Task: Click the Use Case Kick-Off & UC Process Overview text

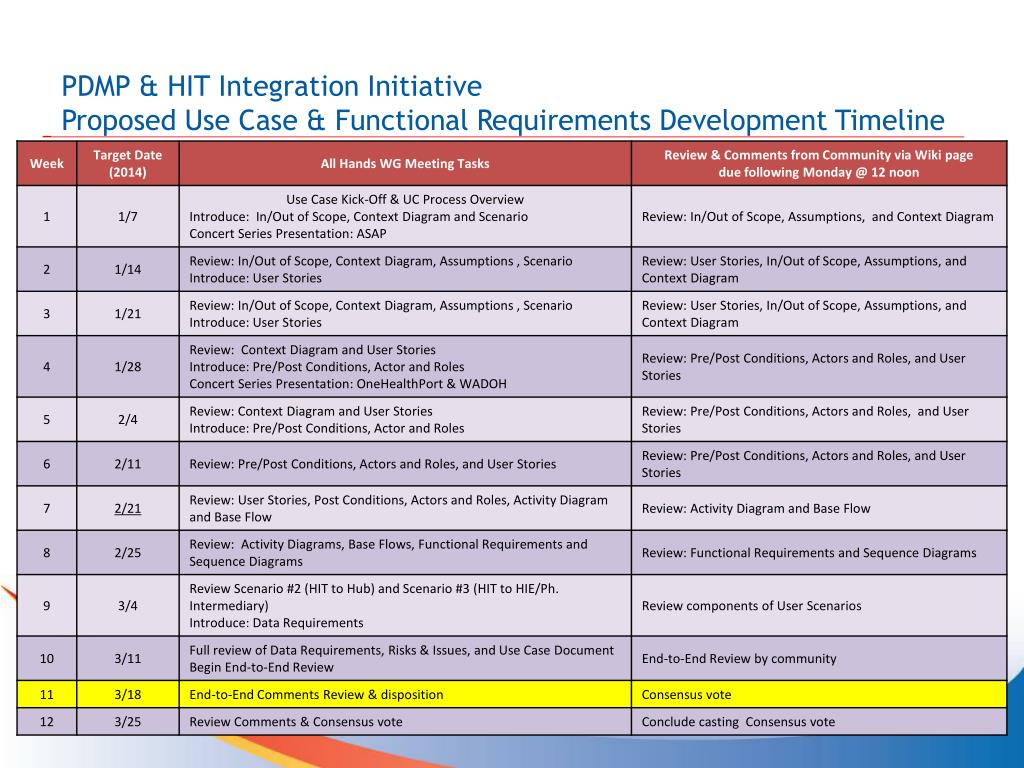Action: (406, 199)
